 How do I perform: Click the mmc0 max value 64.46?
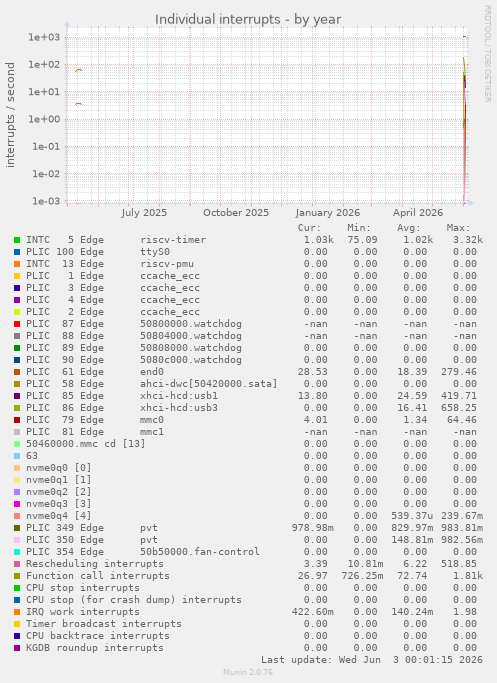click(462, 420)
